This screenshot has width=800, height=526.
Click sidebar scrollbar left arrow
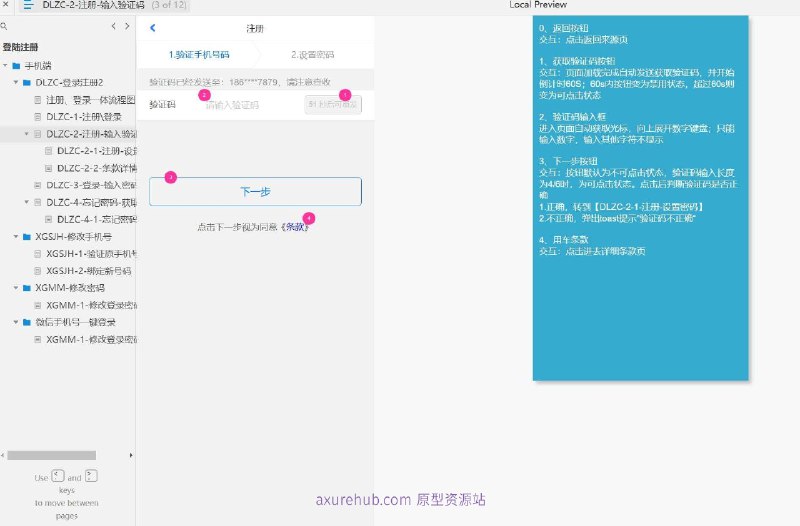[x=3, y=455]
